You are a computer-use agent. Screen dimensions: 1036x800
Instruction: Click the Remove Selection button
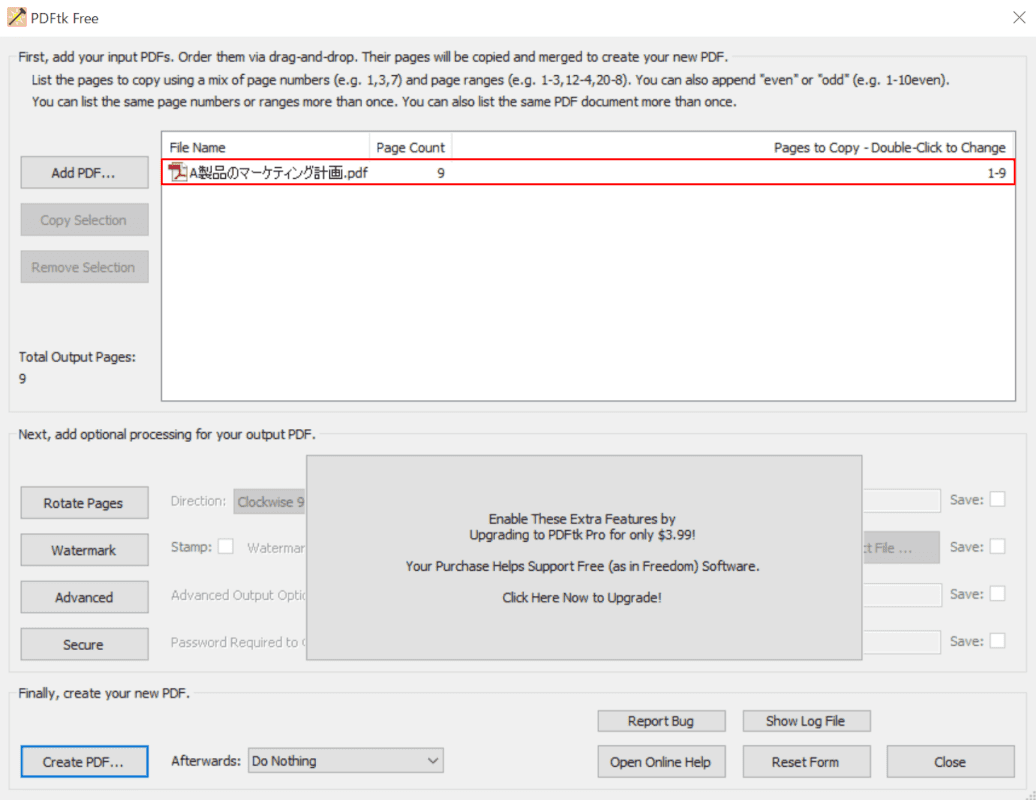[x=84, y=267]
